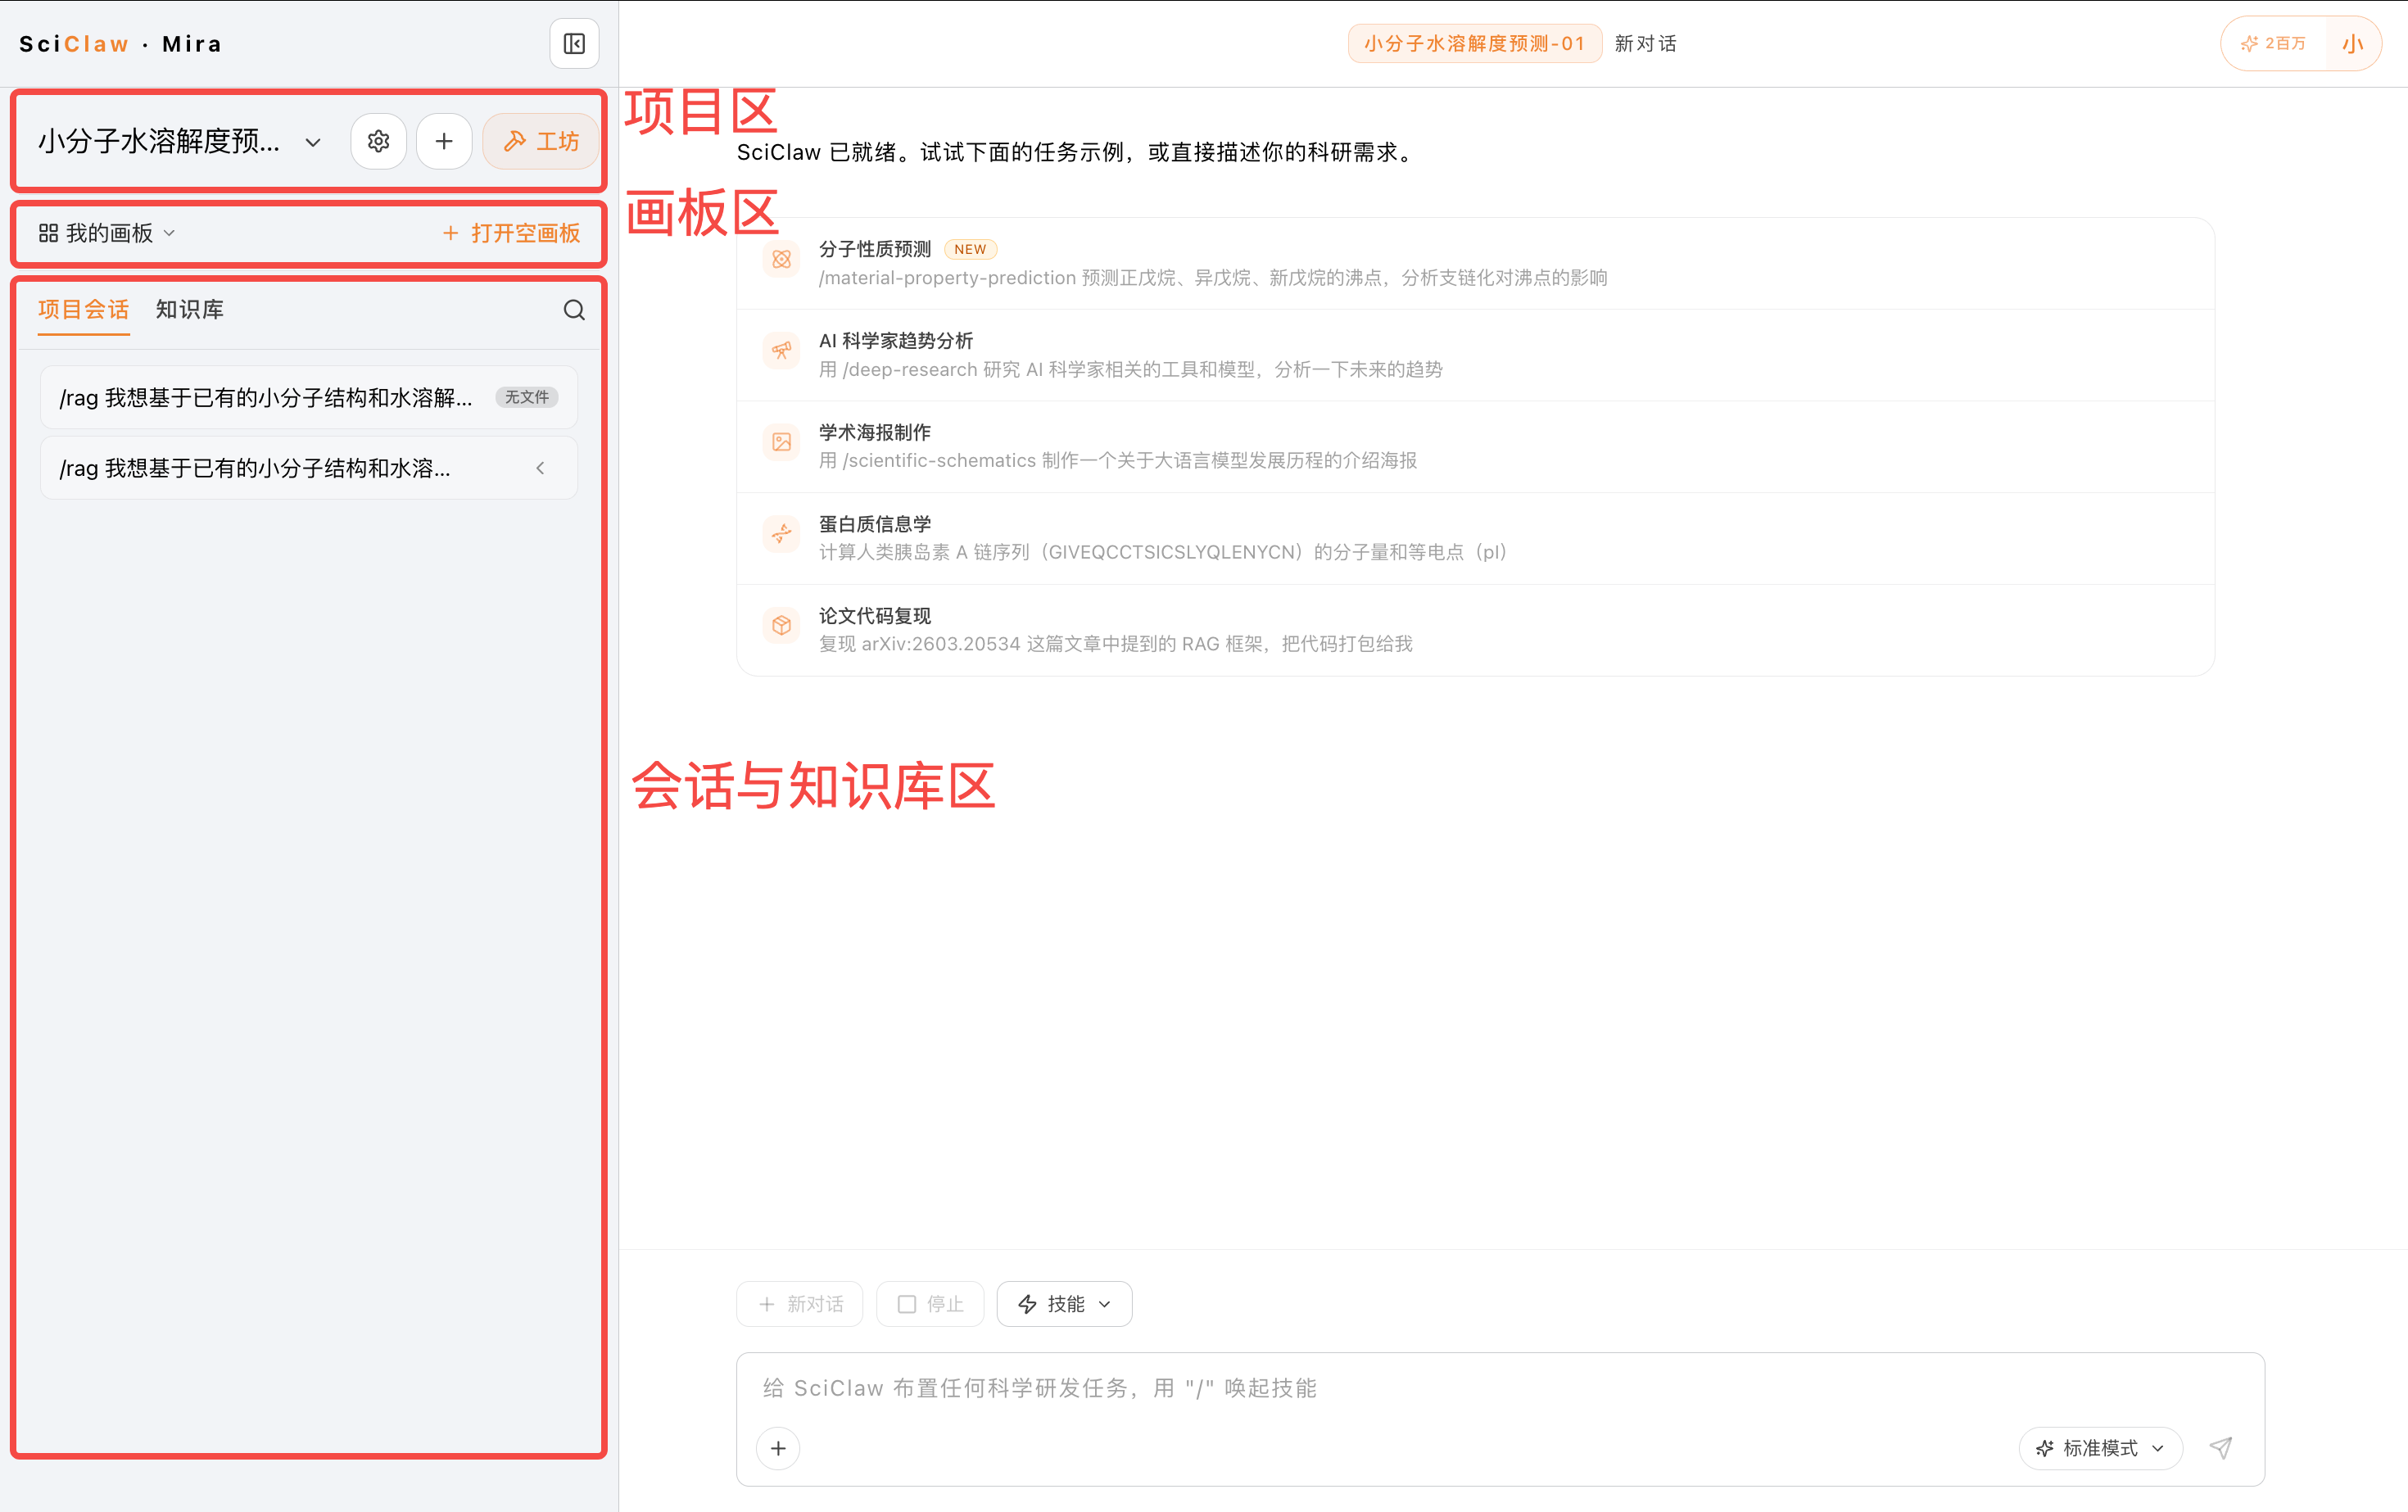Screen dimensions: 2408x1512
Task: Click the 停止 button
Action: click(x=930, y=1304)
